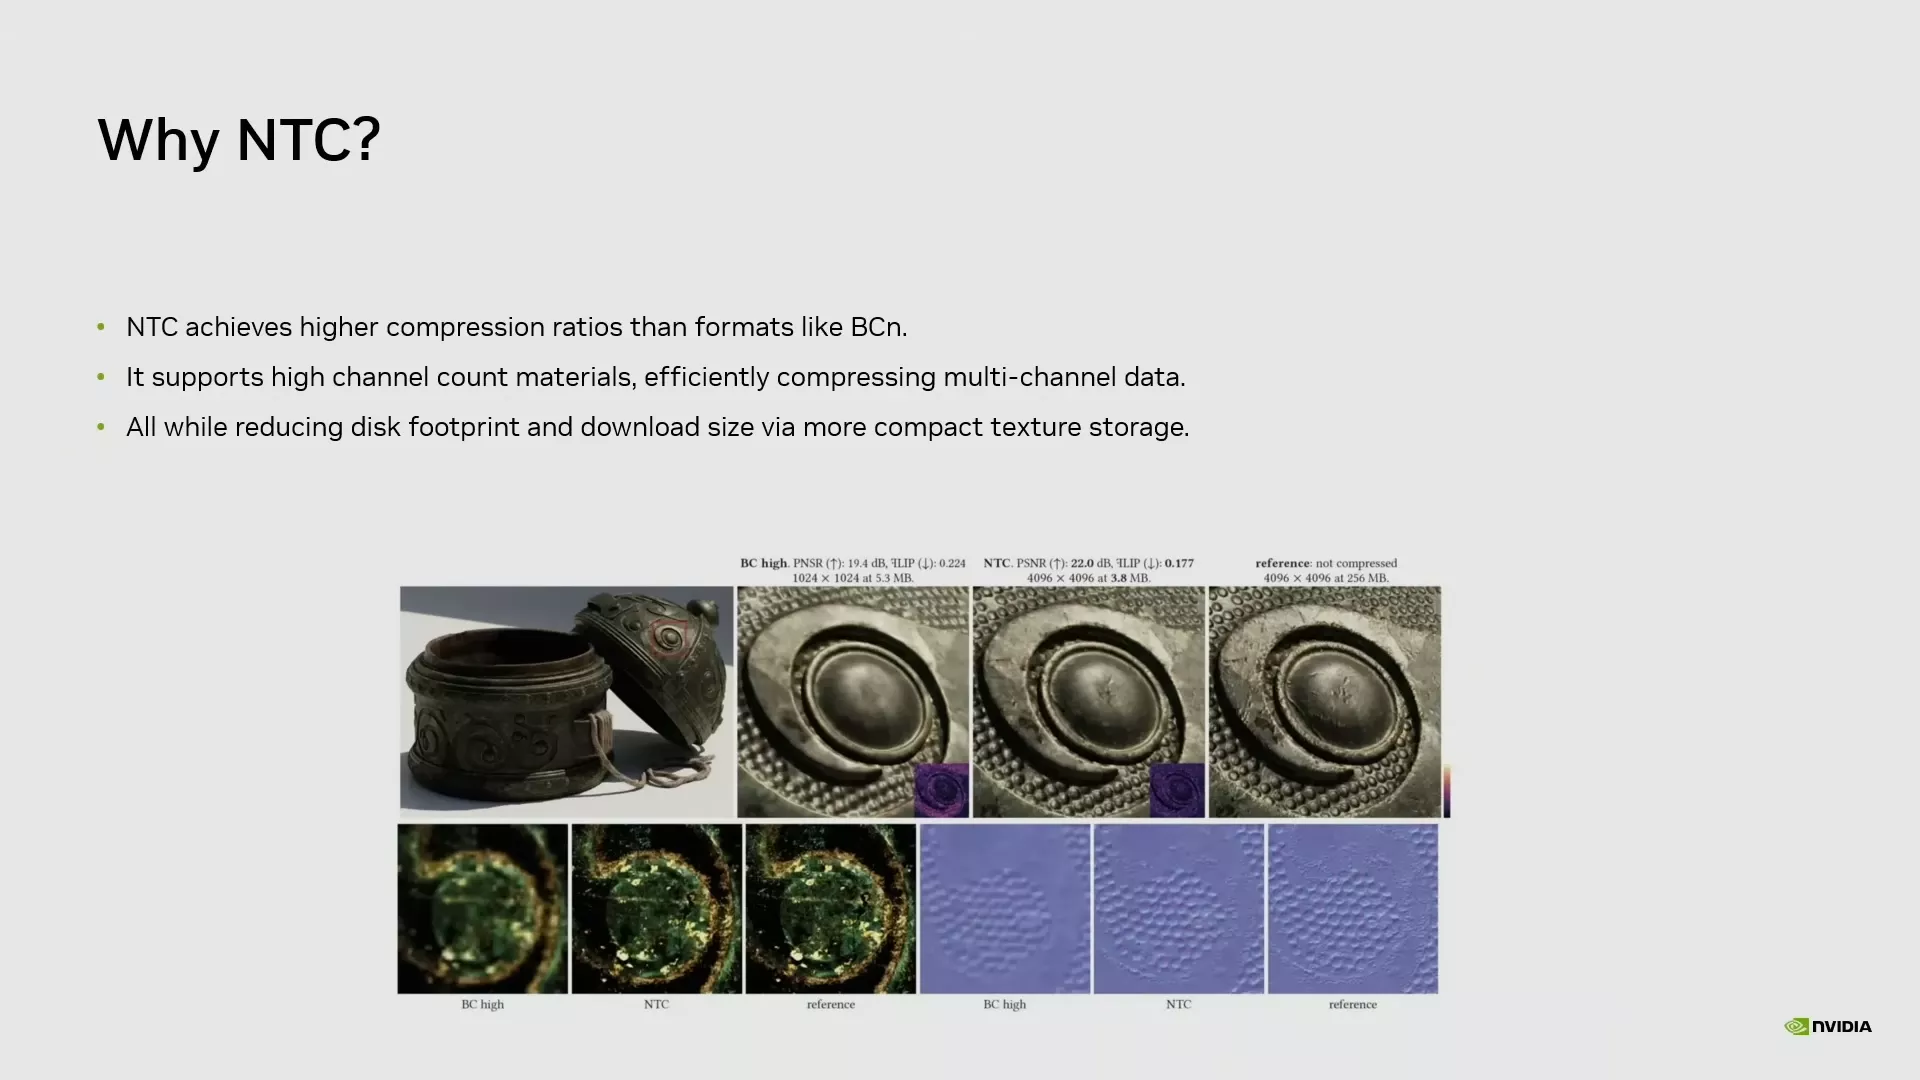Click the bullet about high channel count materials
The image size is (1920, 1080).
655,377
